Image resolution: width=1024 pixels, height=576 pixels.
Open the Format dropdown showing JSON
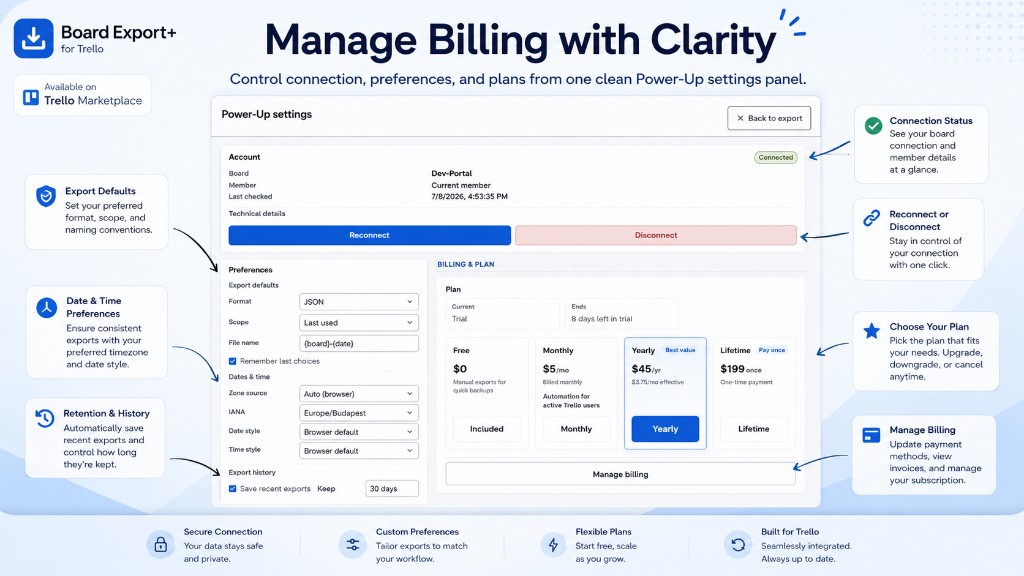(x=359, y=302)
